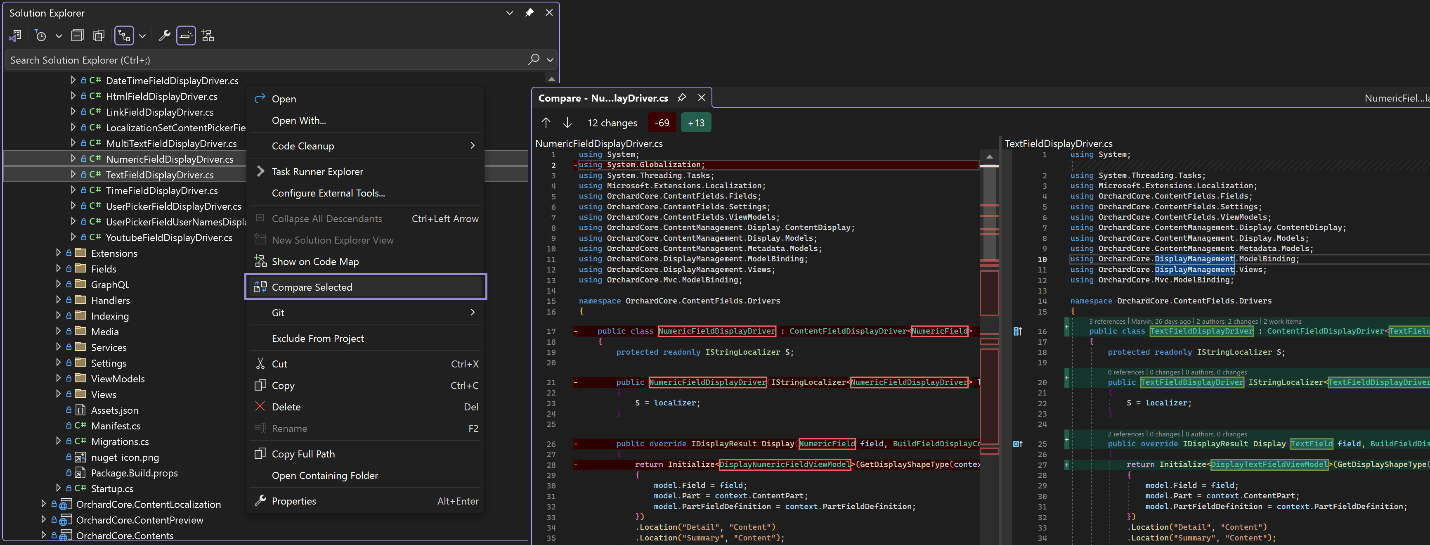
Task: Open Properties via the wrench toolbar icon
Action: point(165,36)
